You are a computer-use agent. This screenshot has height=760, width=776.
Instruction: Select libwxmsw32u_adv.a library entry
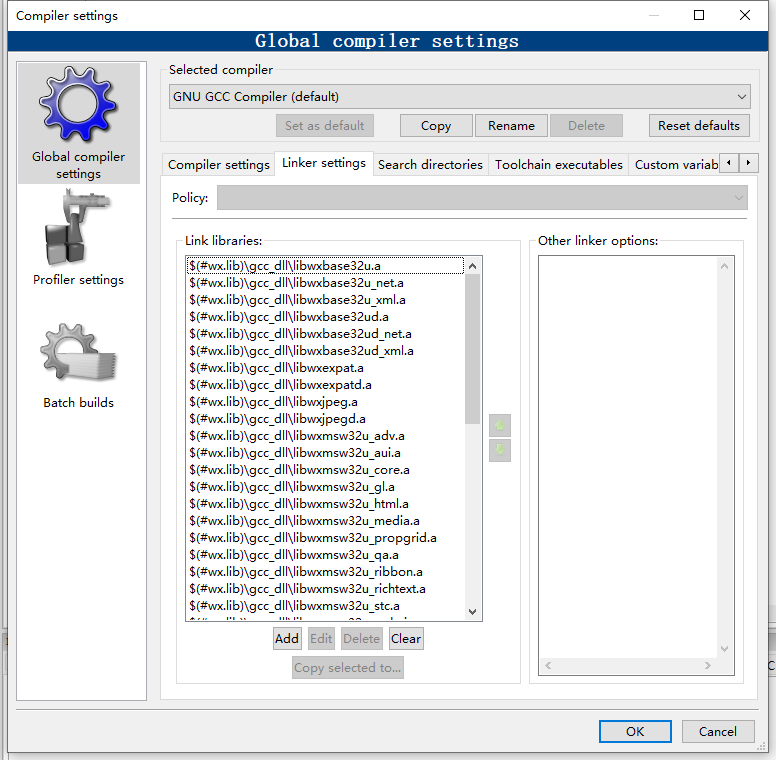coord(325,436)
